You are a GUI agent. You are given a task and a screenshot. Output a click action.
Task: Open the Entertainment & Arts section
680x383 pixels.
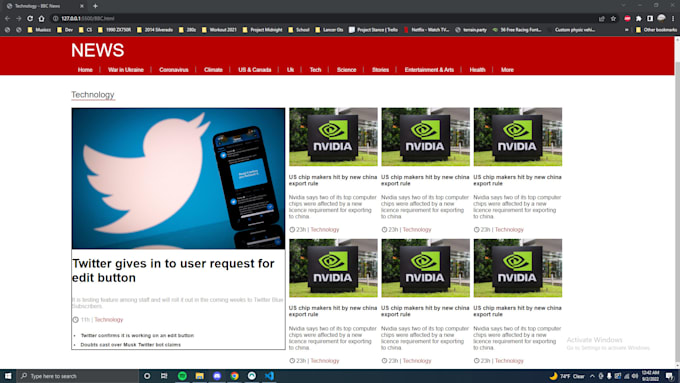point(429,70)
